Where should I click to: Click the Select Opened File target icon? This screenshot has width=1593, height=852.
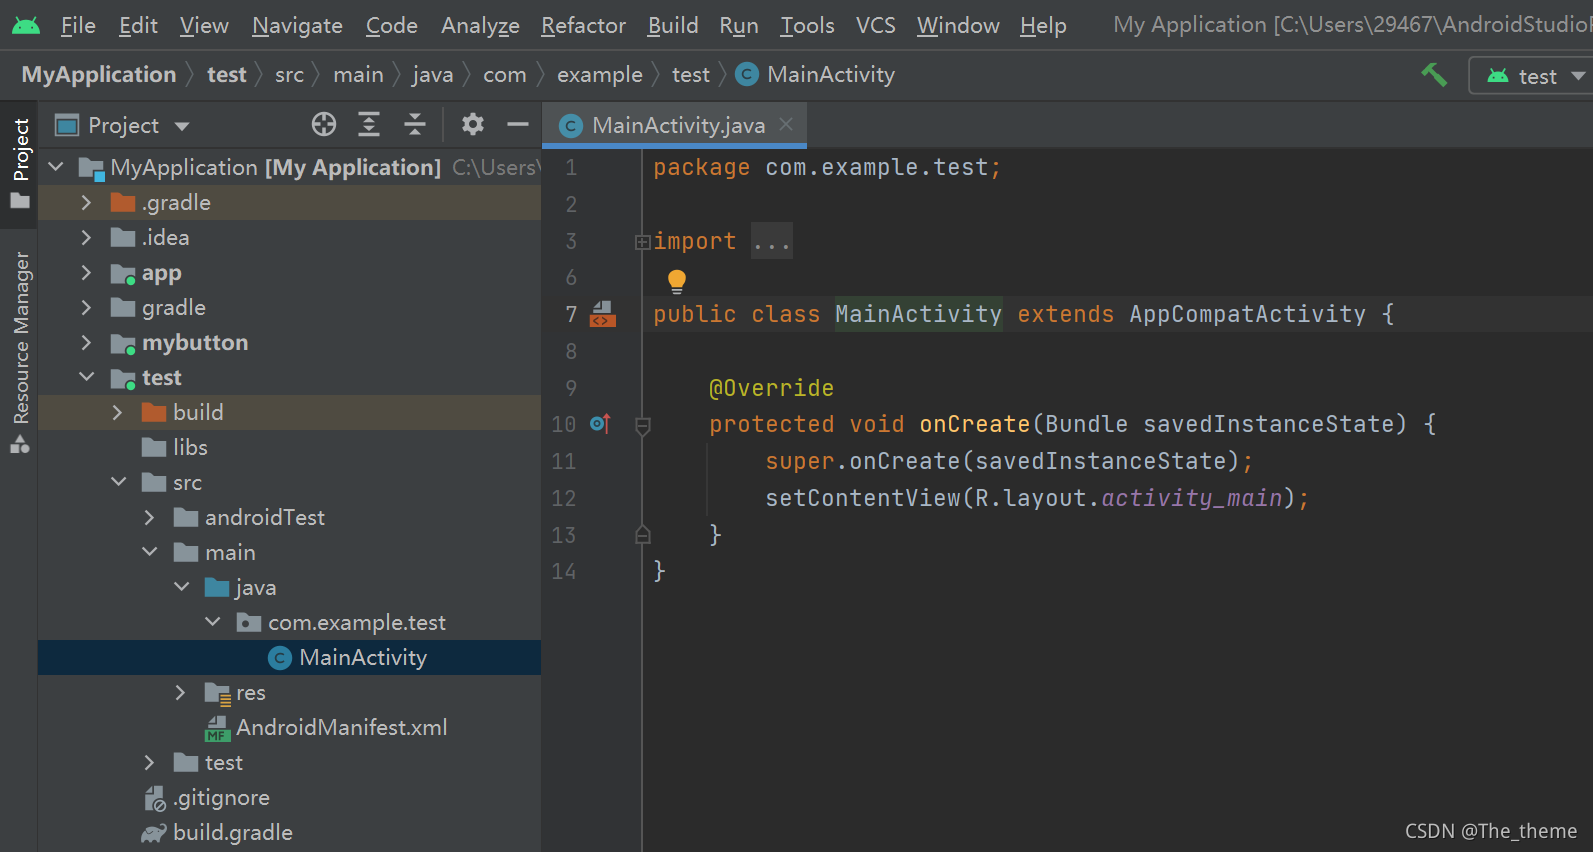pyautogui.click(x=324, y=124)
